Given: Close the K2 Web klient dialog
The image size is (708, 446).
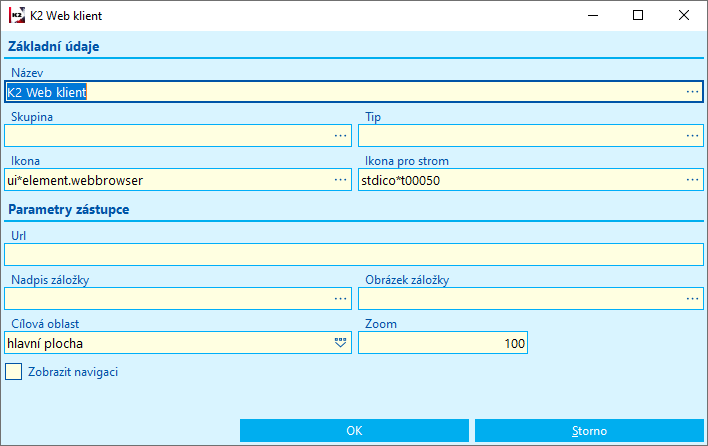Looking at the screenshot, I should 684,15.
